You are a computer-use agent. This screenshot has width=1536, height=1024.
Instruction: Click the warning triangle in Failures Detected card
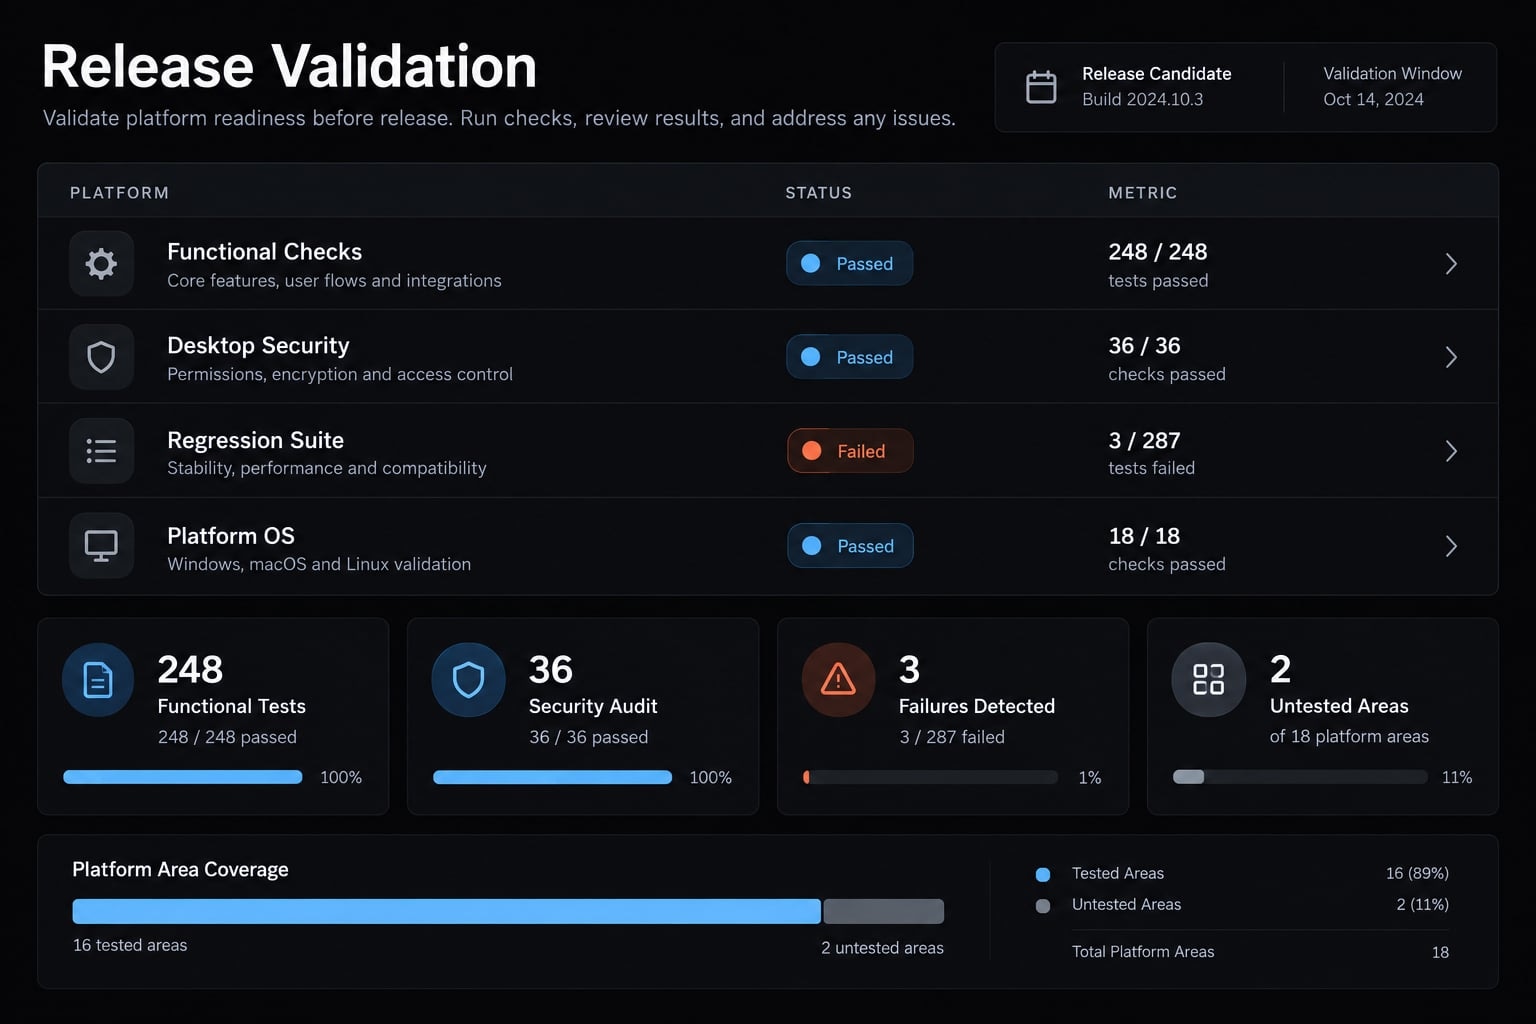click(838, 680)
